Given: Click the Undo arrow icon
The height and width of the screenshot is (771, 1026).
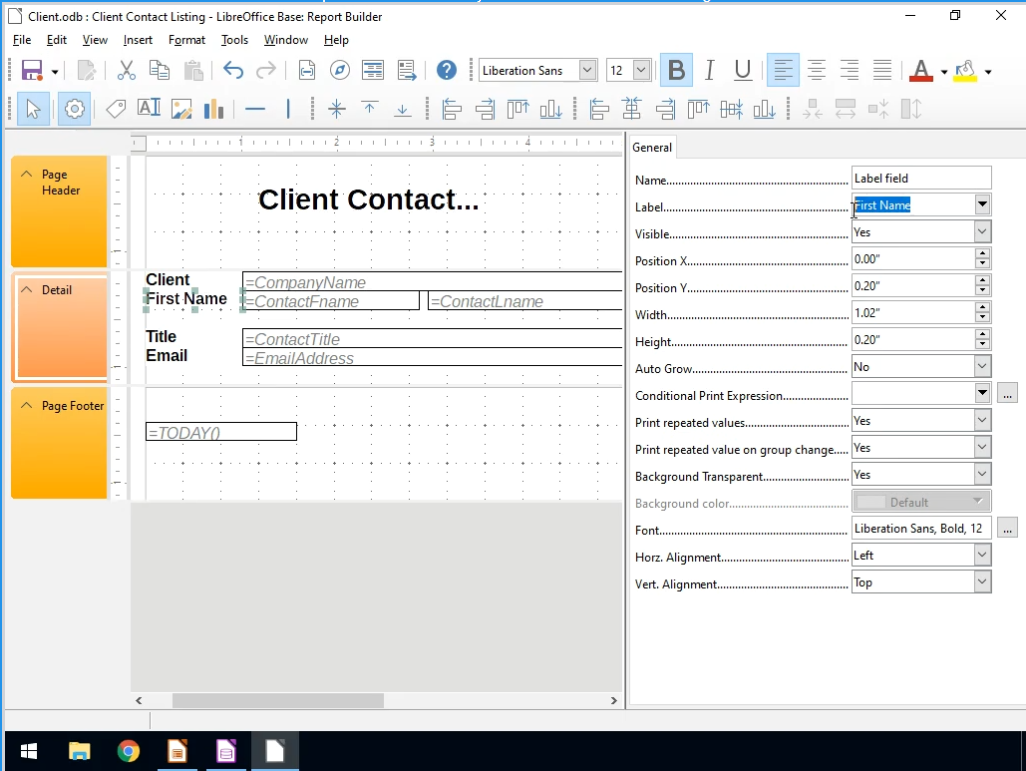Looking at the screenshot, I should point(233,70).
